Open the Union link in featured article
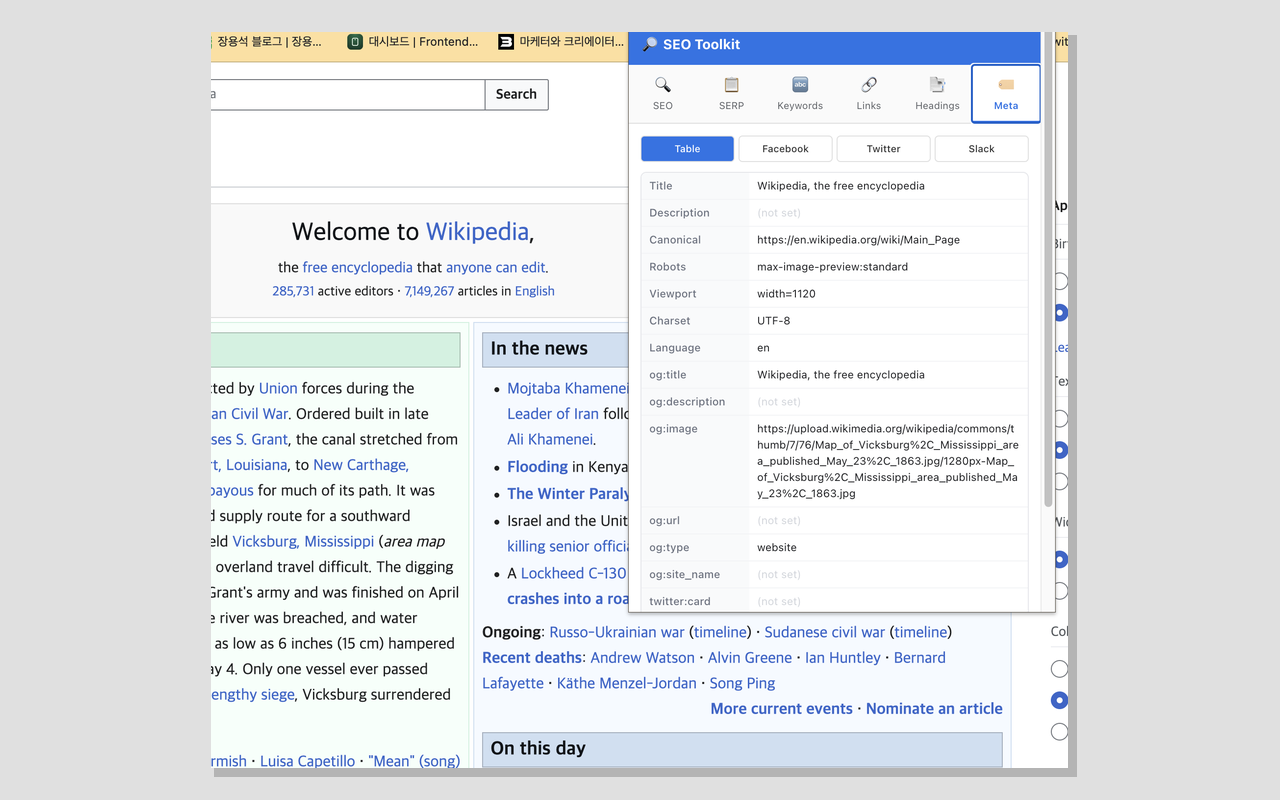1280x800 pixels. coord(278,388)
